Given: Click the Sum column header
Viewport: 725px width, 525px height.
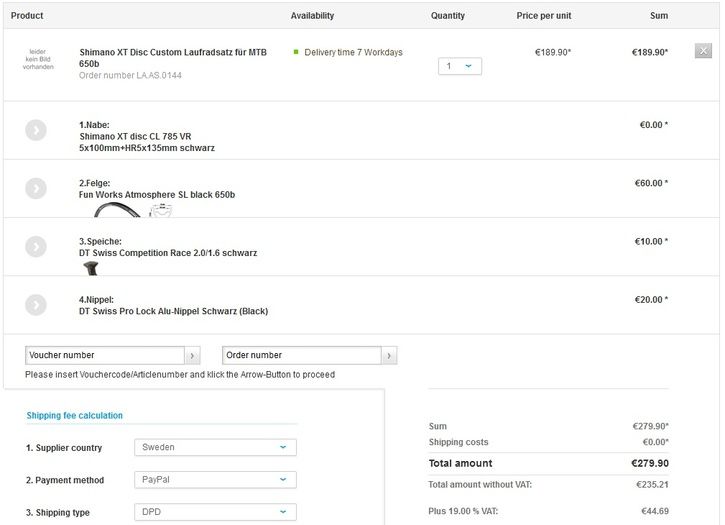Looking at the screenshot, I should click(659, 15).
